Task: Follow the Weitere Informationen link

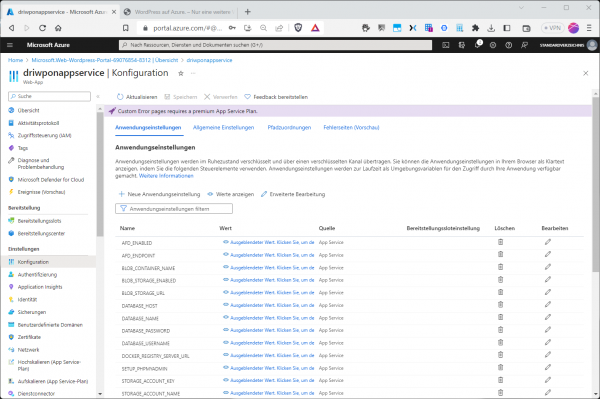Action: pyautogui.click(x=166, y=176)
